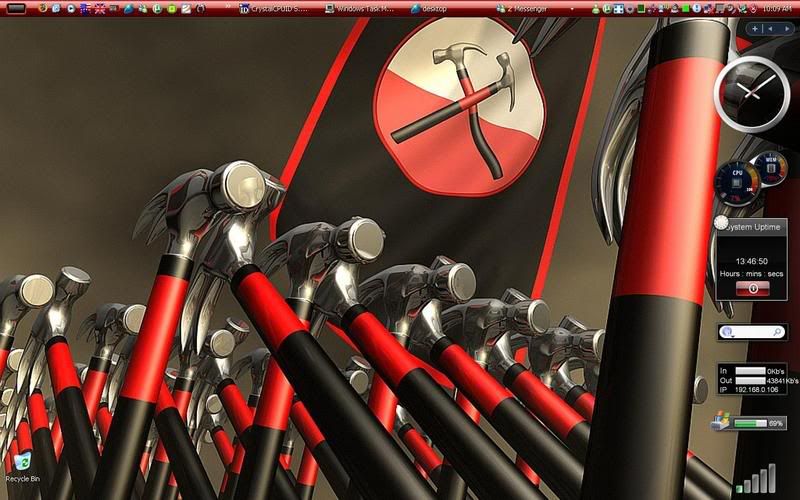
Task: Click the green uTorrent tray icon
Action: [x=607, y=9]
